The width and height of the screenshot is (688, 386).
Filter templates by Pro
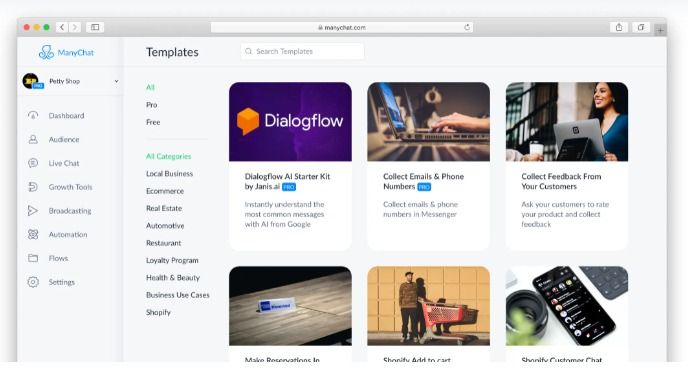click(x=151, y=105)
